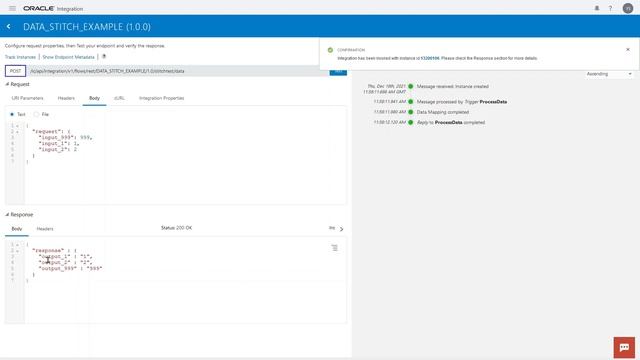
Task: Select the File radio button
Action: 36,114
